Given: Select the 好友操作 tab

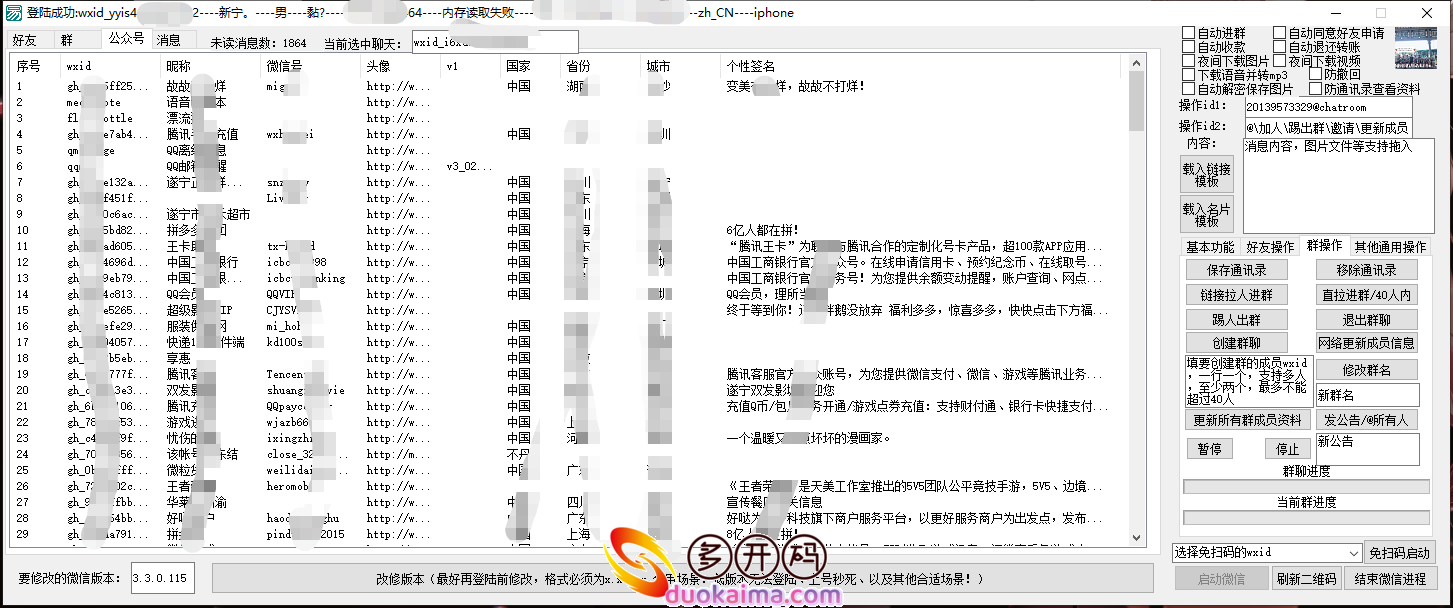Looking at the screenshot, I should 1270,246.
